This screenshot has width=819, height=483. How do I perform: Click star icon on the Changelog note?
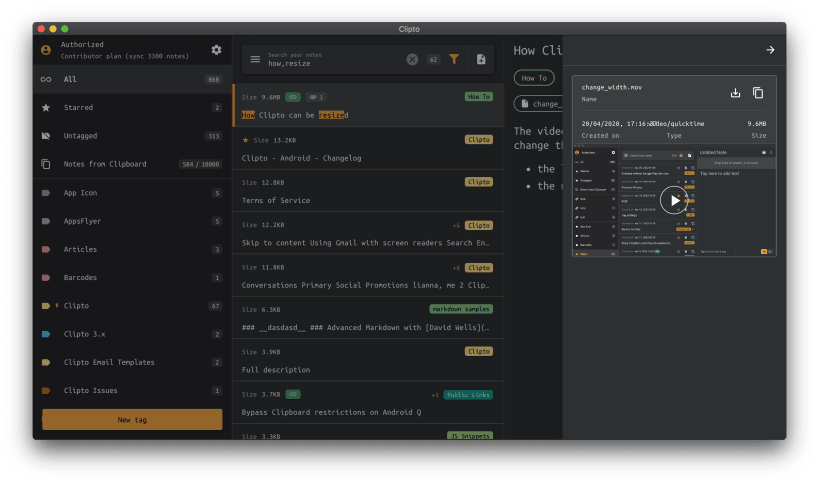[245, 140]
